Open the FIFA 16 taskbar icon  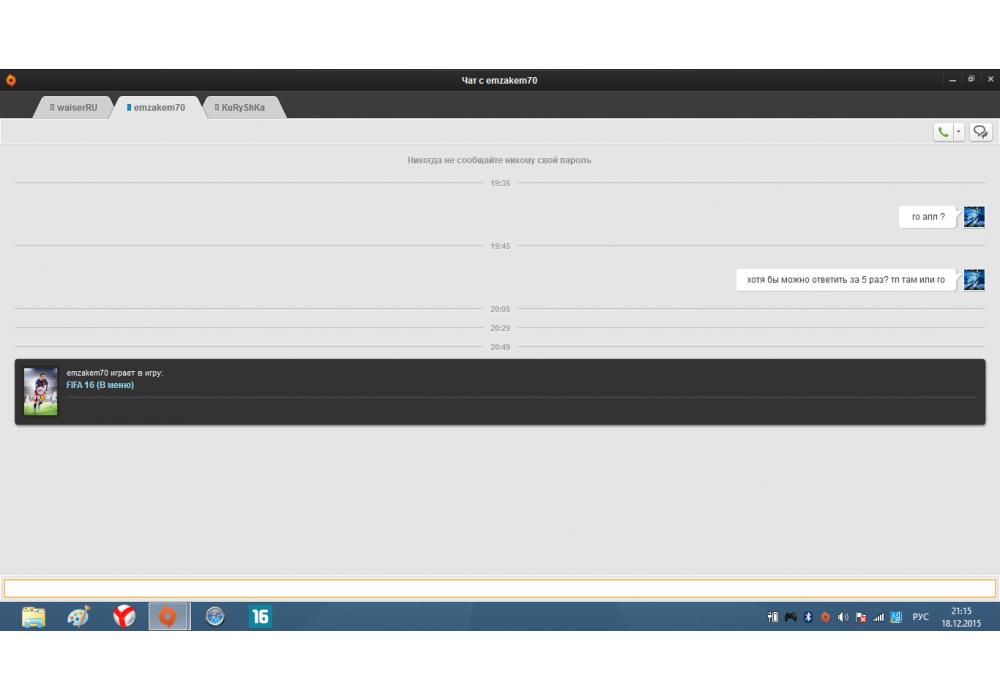tap(260, 616)
